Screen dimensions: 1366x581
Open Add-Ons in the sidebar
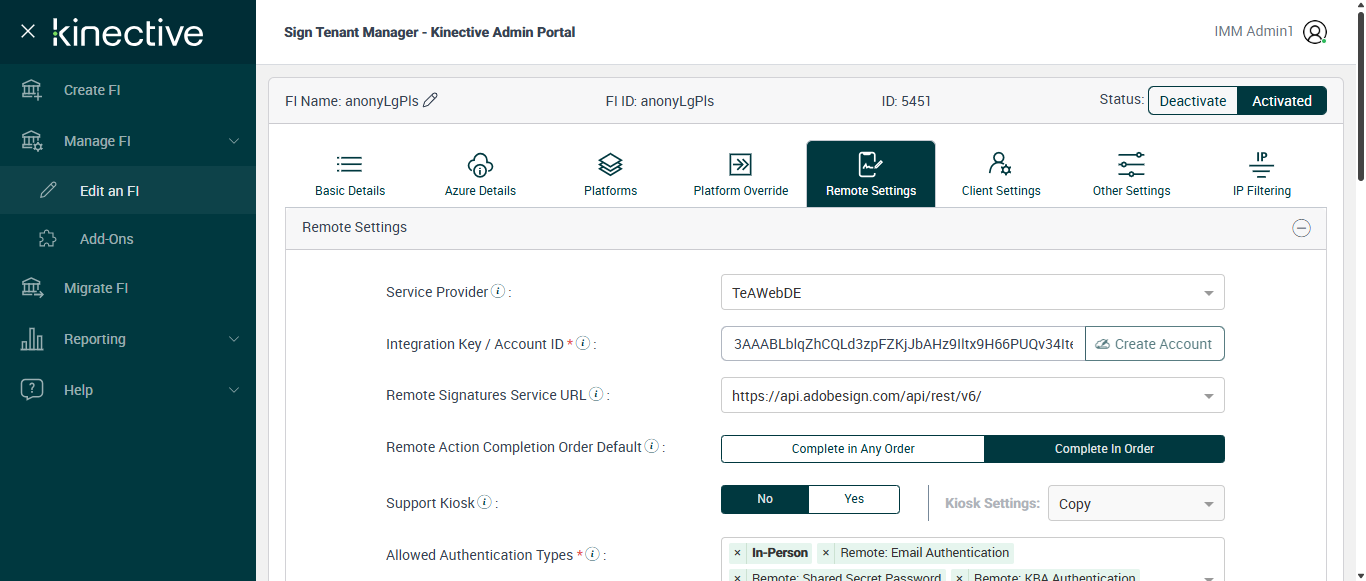coord(106,239)
